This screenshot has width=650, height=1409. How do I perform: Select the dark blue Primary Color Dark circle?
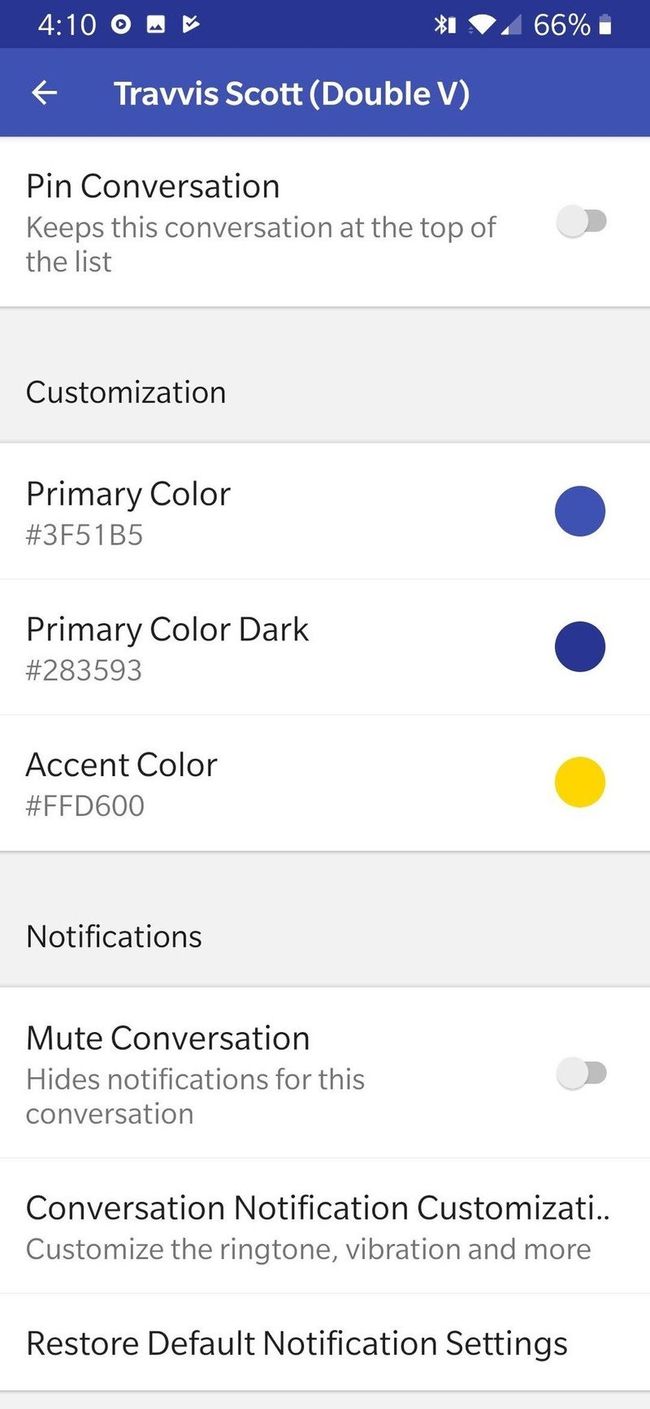click(x=580, y=646)
